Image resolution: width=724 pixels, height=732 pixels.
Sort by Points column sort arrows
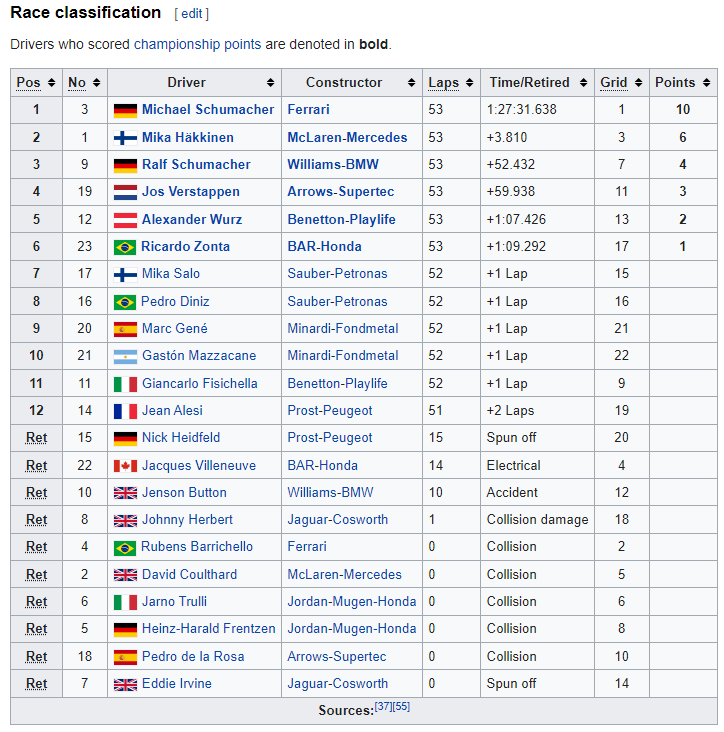click(707, 83)
